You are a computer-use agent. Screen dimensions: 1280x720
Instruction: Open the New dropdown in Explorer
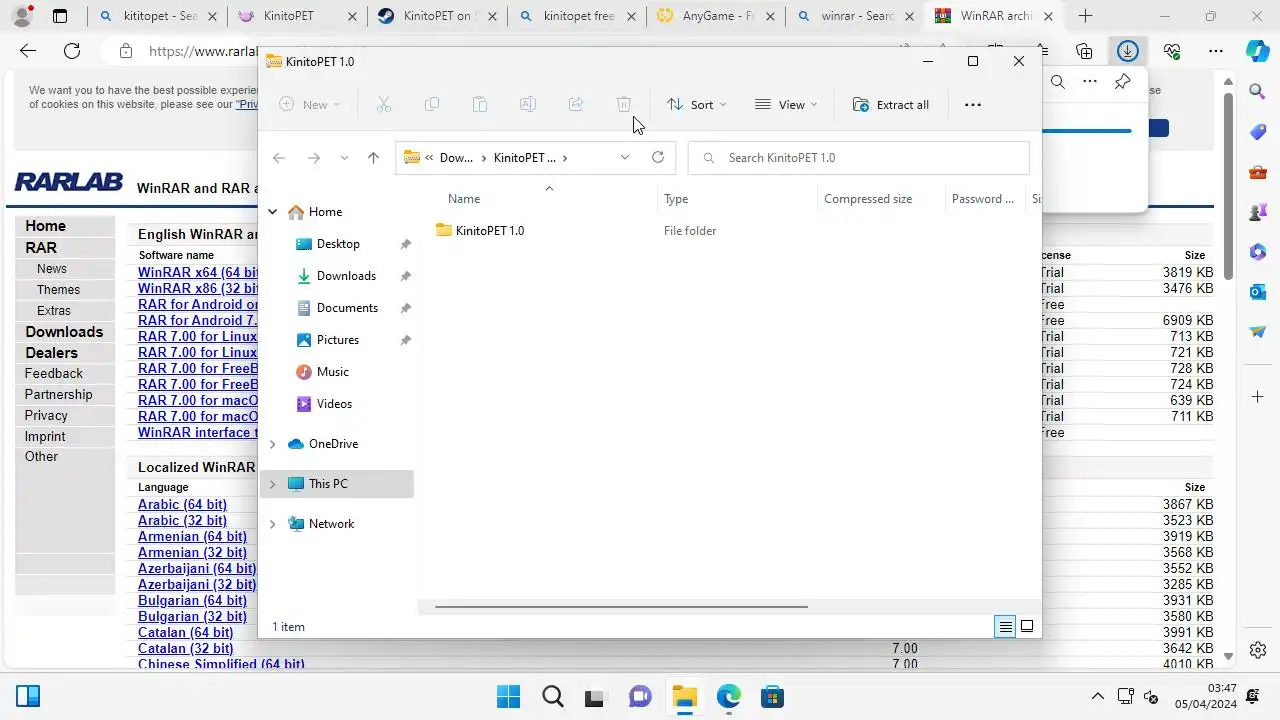310,104
